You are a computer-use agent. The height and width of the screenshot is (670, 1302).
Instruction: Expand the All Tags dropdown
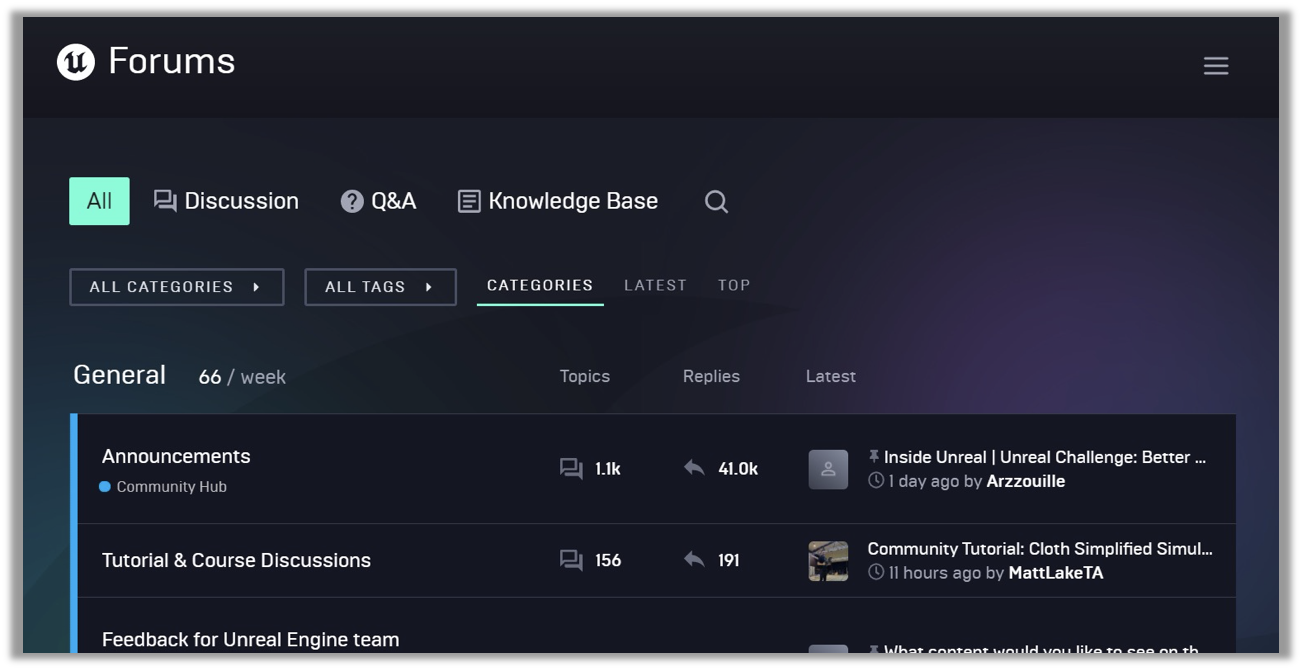[x=380, y=287]
